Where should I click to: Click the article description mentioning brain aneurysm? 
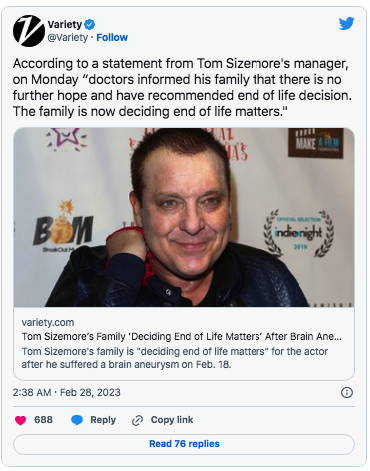click(x=175, y=358)
